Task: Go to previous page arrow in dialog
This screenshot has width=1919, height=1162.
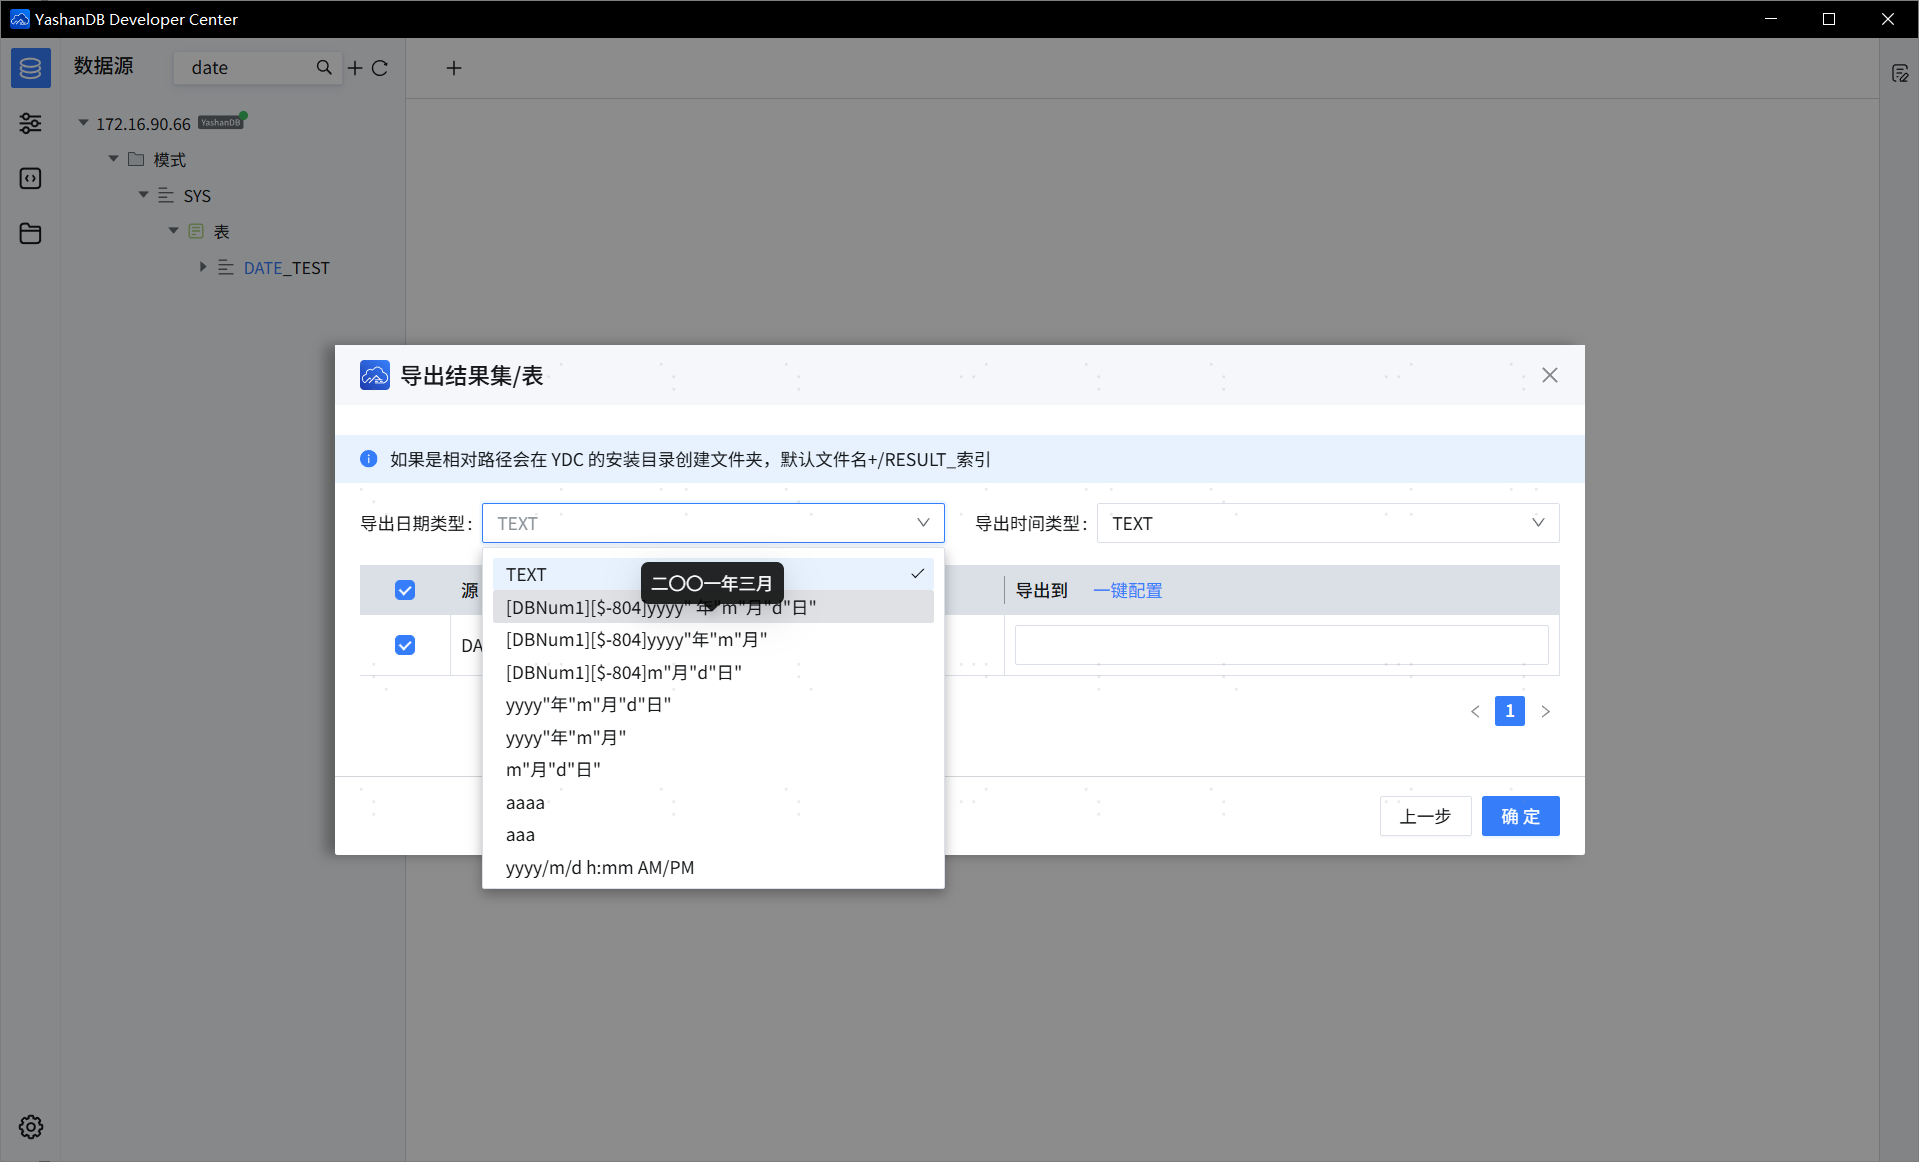Action: (1475, 711)
